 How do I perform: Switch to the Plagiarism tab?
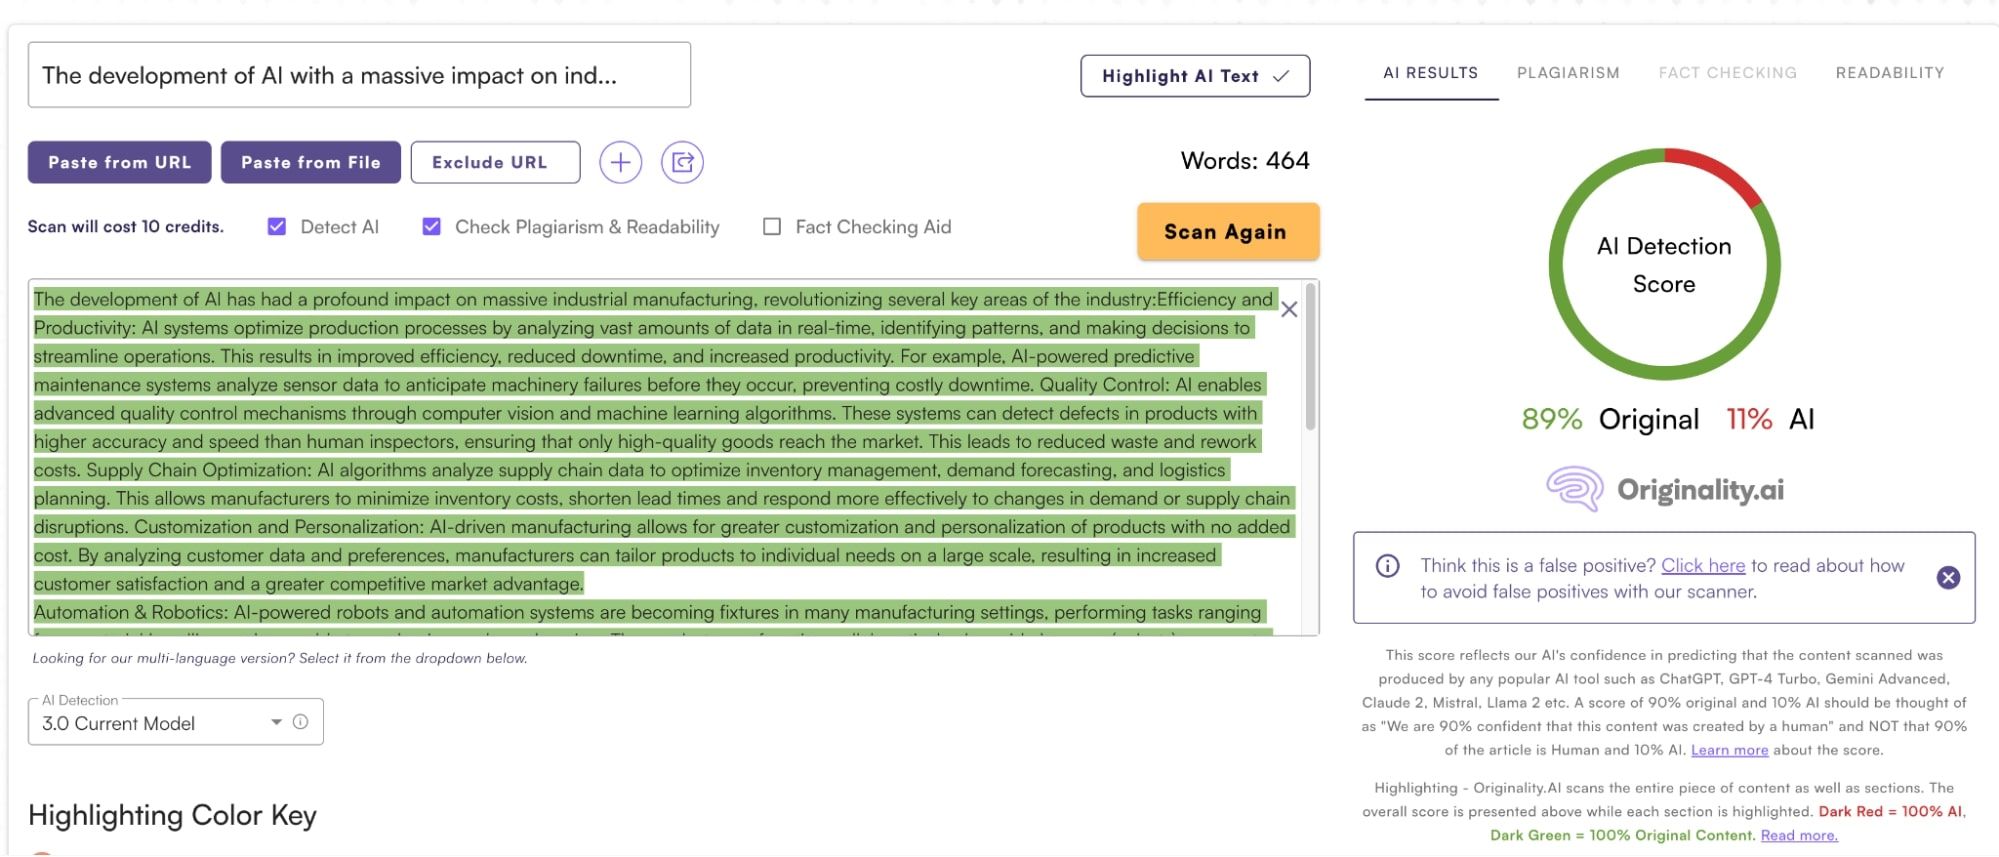[x=1567, y=73]
